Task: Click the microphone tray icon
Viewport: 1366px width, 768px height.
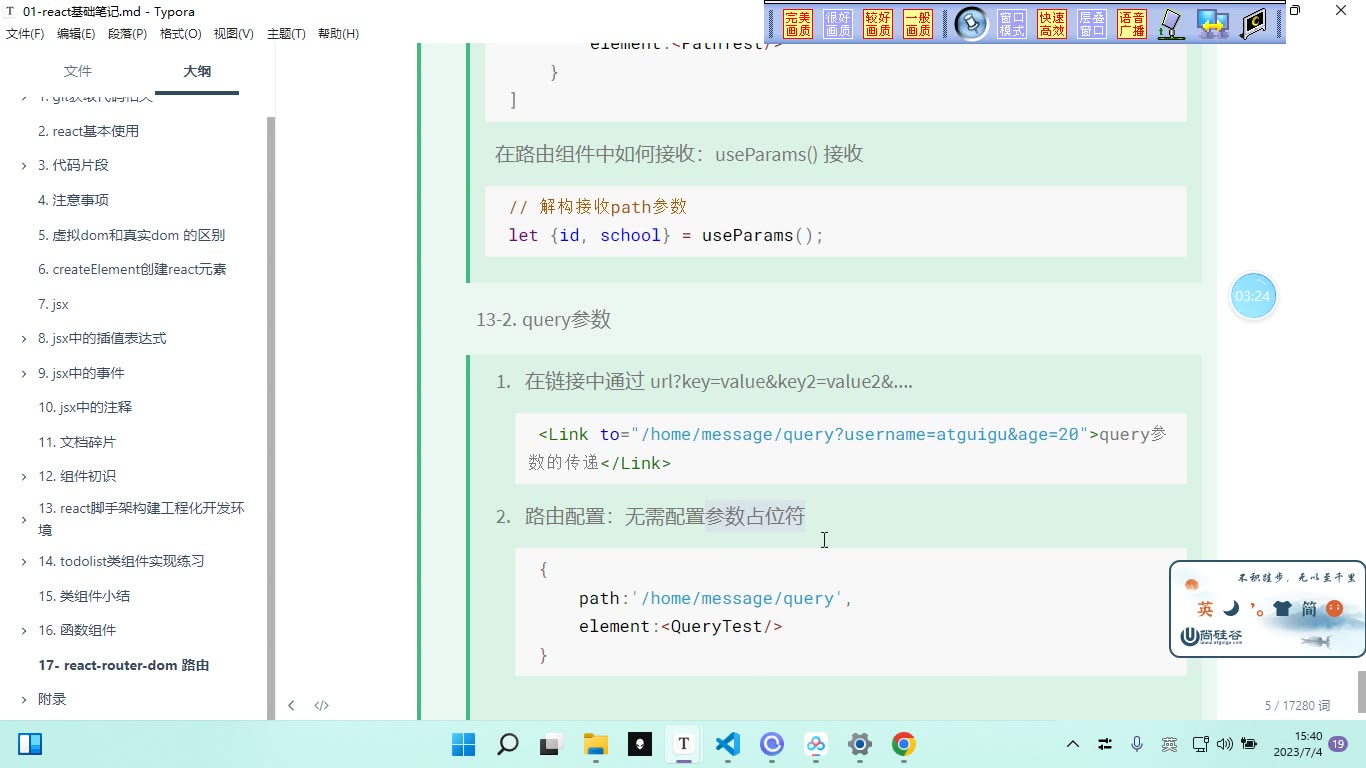Action: point(1136,744)
